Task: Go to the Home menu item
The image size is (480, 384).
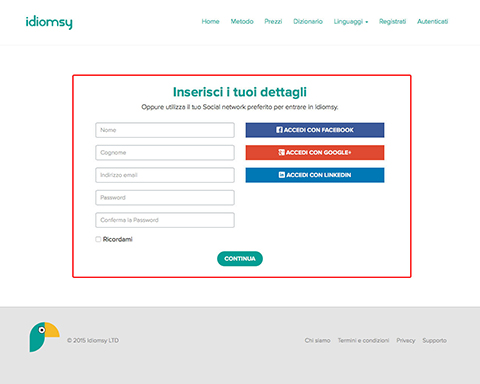Action: coord(210,22)
